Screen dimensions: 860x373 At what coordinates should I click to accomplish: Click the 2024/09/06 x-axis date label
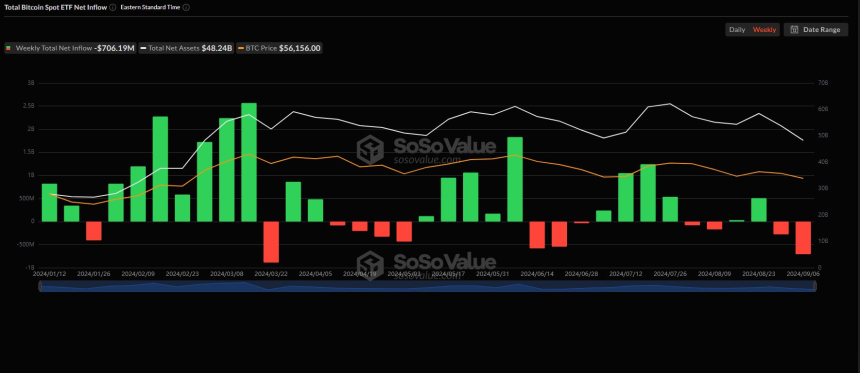[x=803, y=273]
